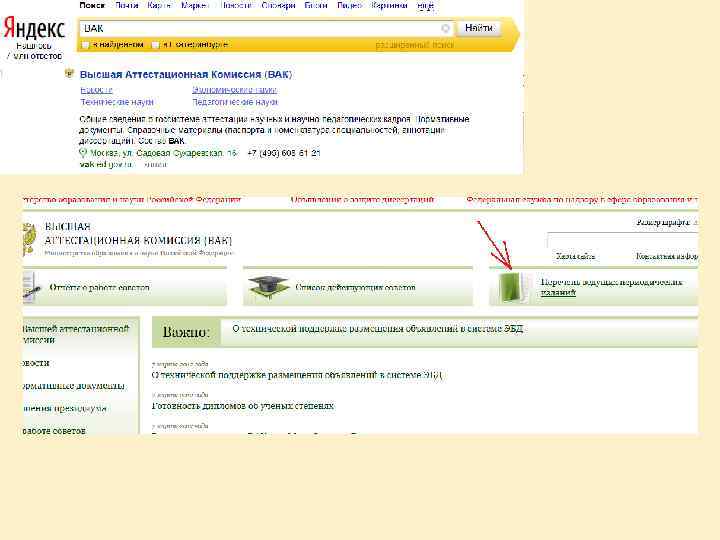Open Отчёты о работе советов section
720x540 pixels.
99,288
